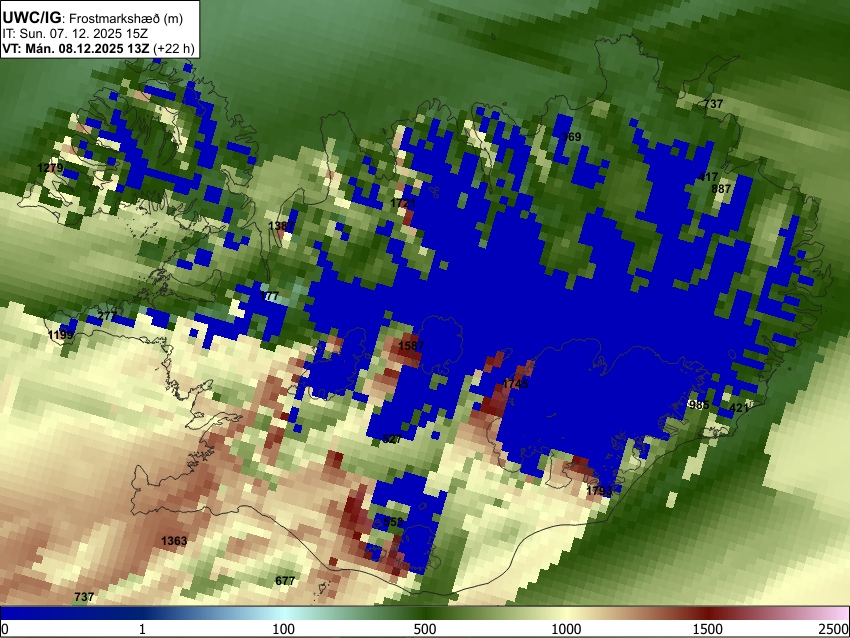Screen dimensions: 850x638
Task: Click the color scale label '2500'
Action: coord(834,629)
